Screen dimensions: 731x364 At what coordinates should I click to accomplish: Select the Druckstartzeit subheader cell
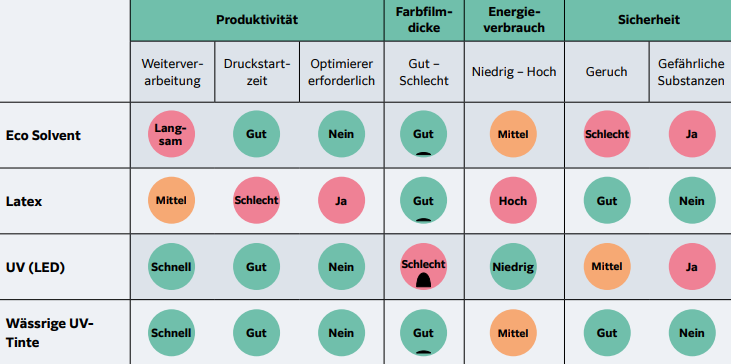click(x=257, y=72)
